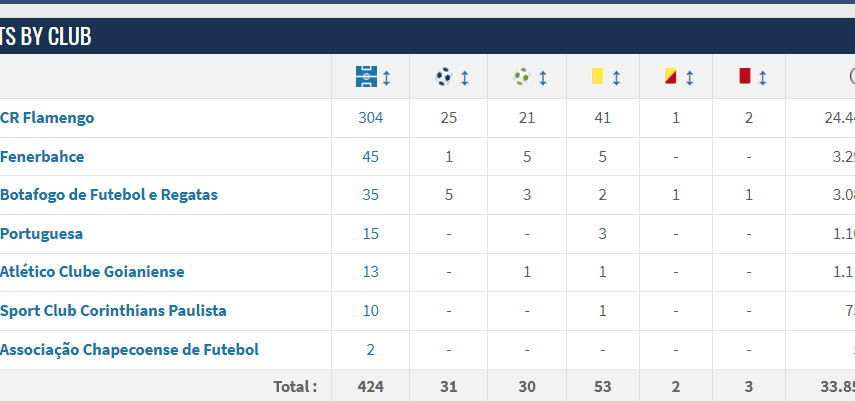Sort using arrow beside the yellow card
This screenshot has height=401, width=855.
click(616, 76)
